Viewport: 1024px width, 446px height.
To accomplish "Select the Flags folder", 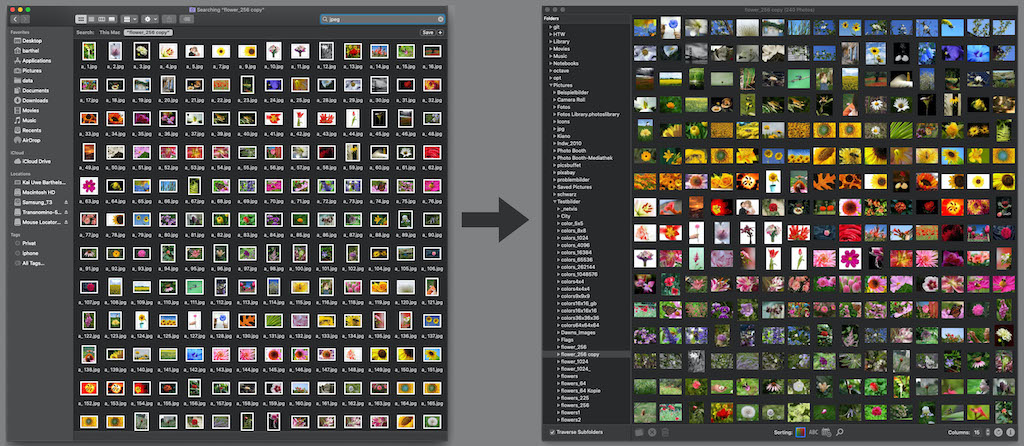I will click(x=568, y=340).
